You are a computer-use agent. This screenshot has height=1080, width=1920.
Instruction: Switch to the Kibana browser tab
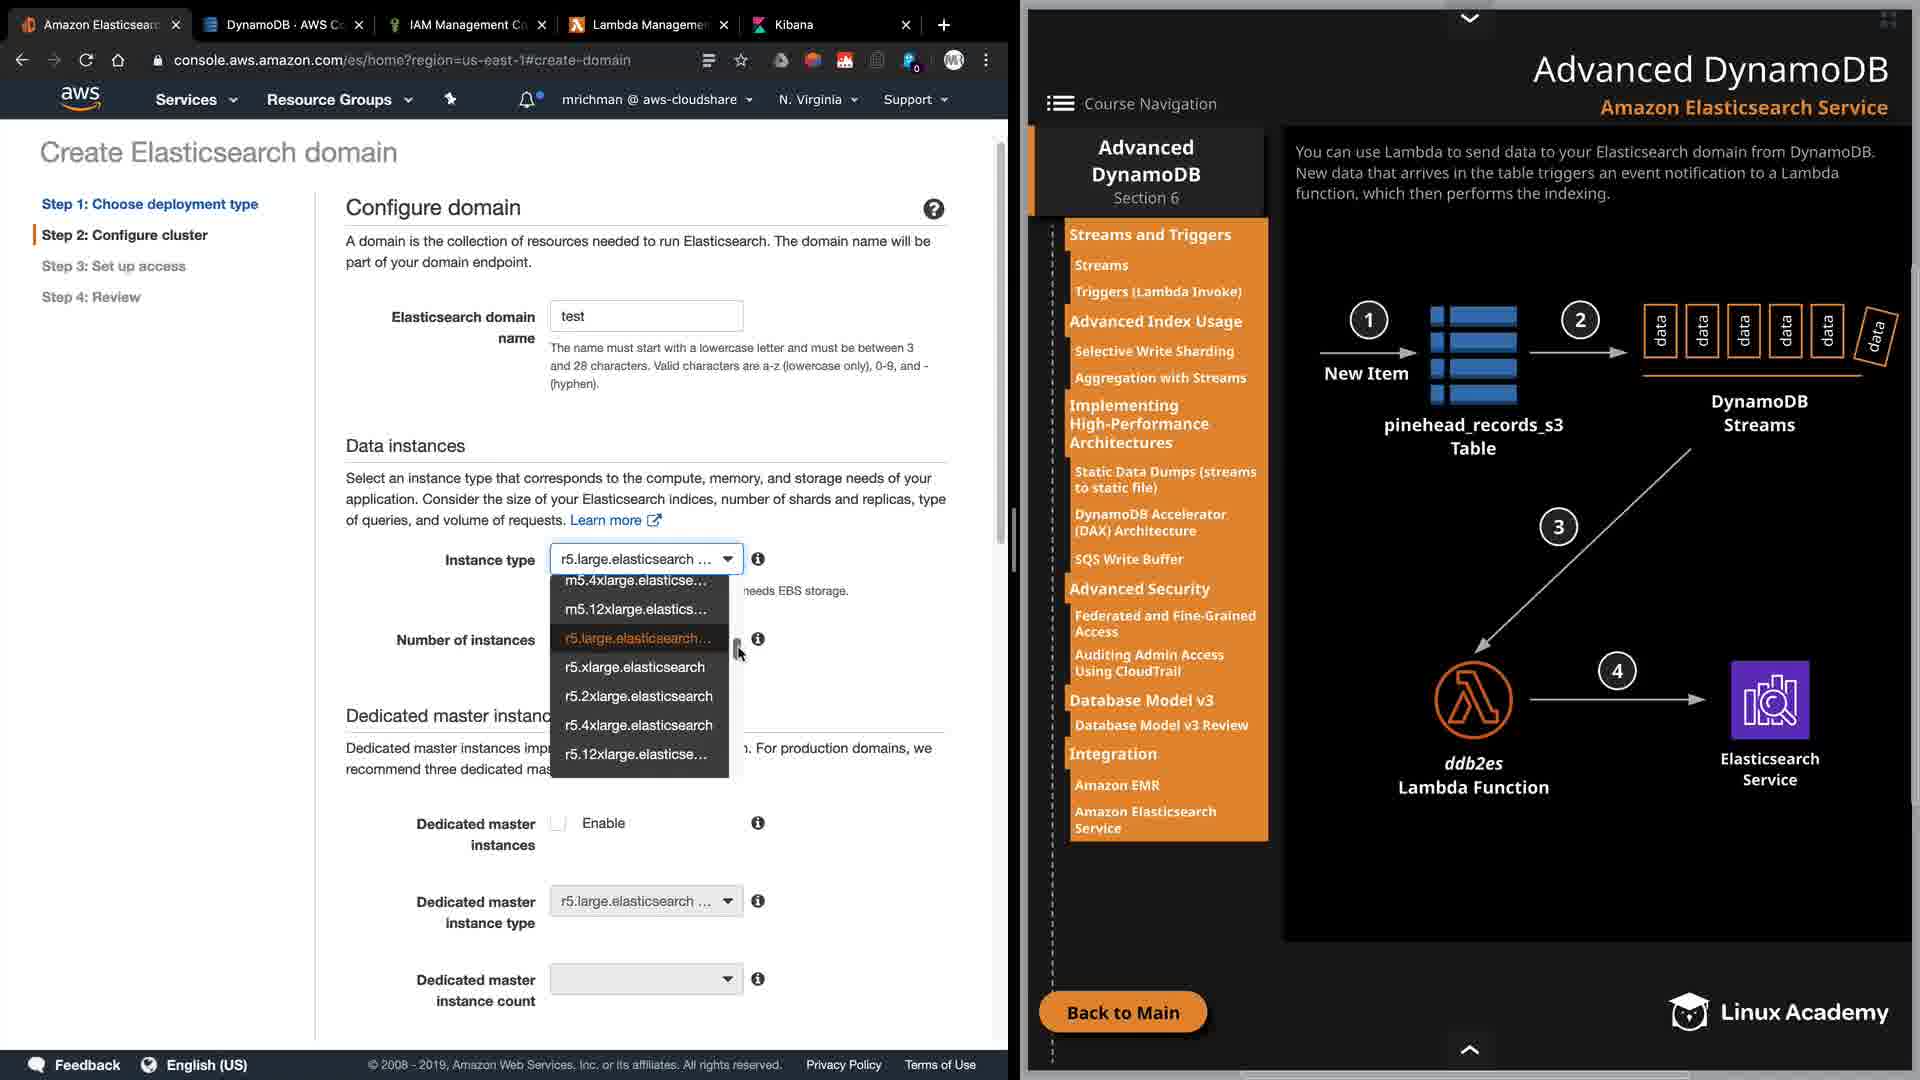point(794,24)
